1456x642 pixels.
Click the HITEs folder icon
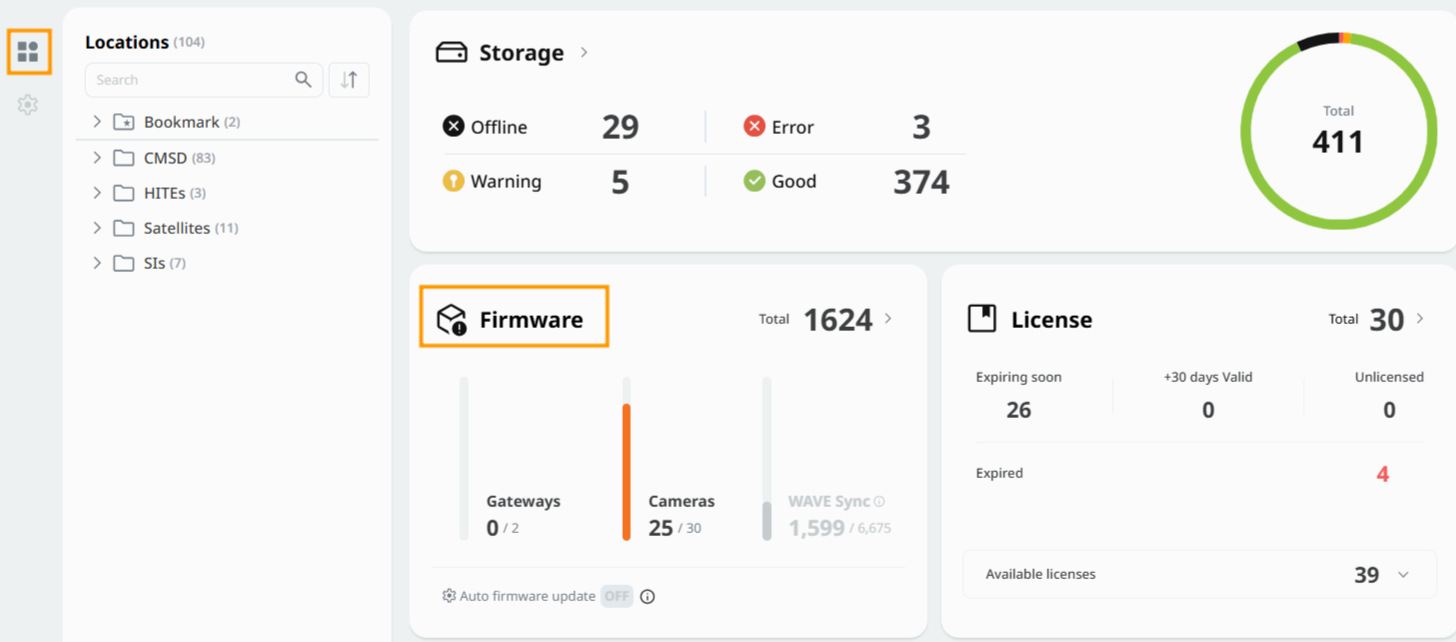pyautogui.click(x=124, y=193)
